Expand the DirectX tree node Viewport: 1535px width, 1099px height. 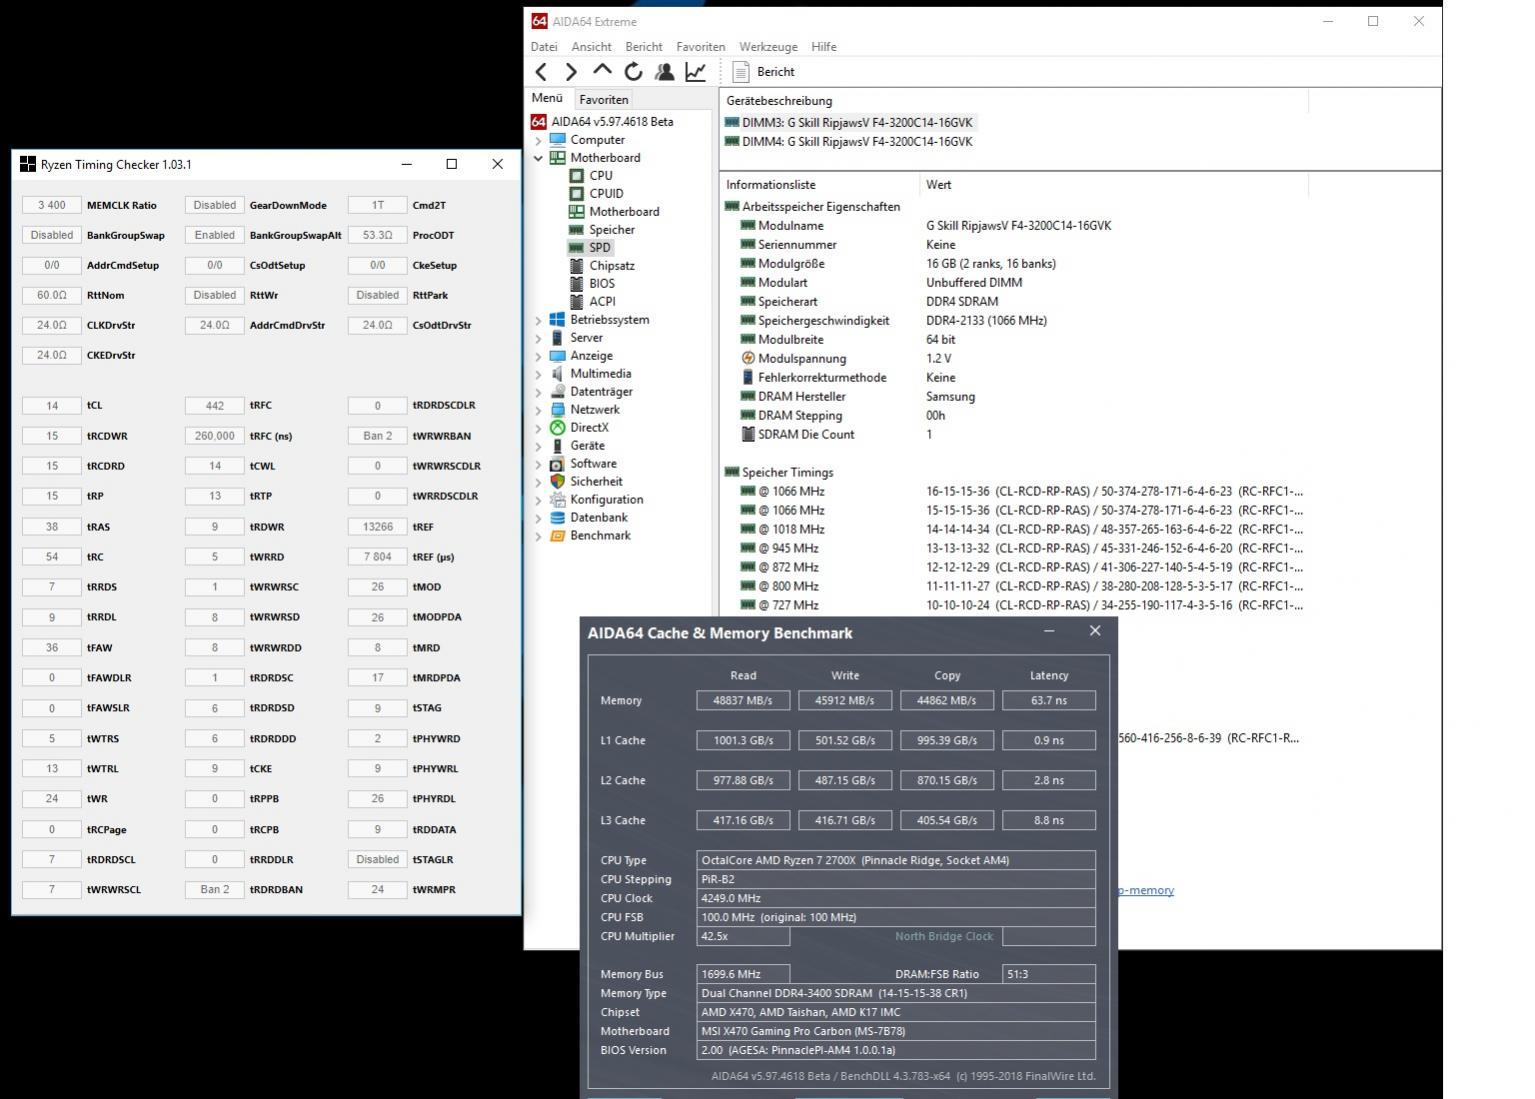tap(538, 428)
